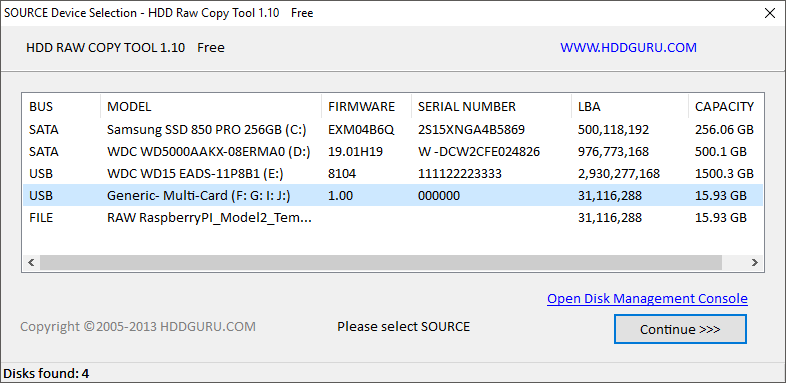Click firmware value 19.01H19
The height and width of the screenshot is (383, 786).
click(355, 151)
